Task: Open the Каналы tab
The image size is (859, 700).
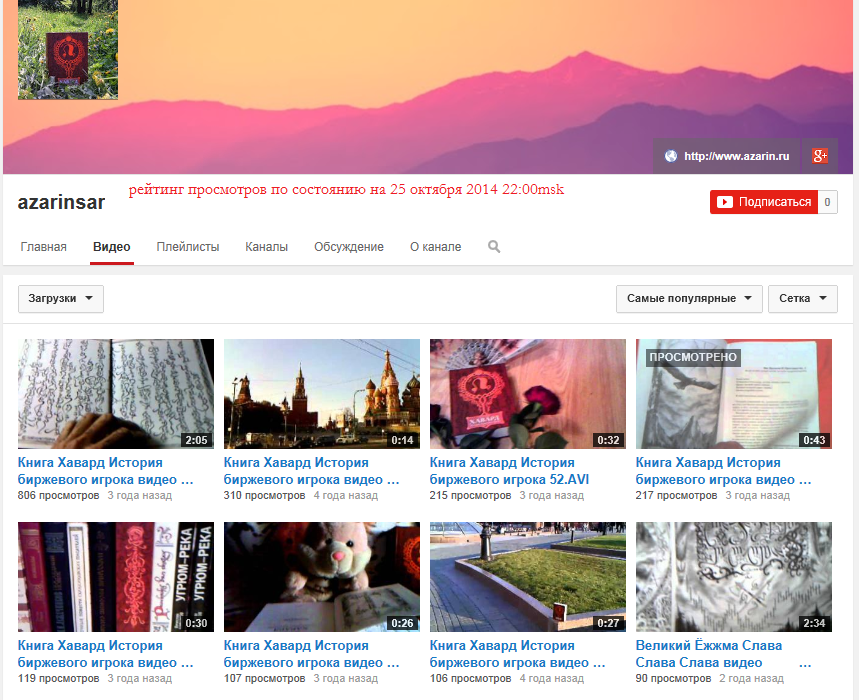Action: (265, 246)
